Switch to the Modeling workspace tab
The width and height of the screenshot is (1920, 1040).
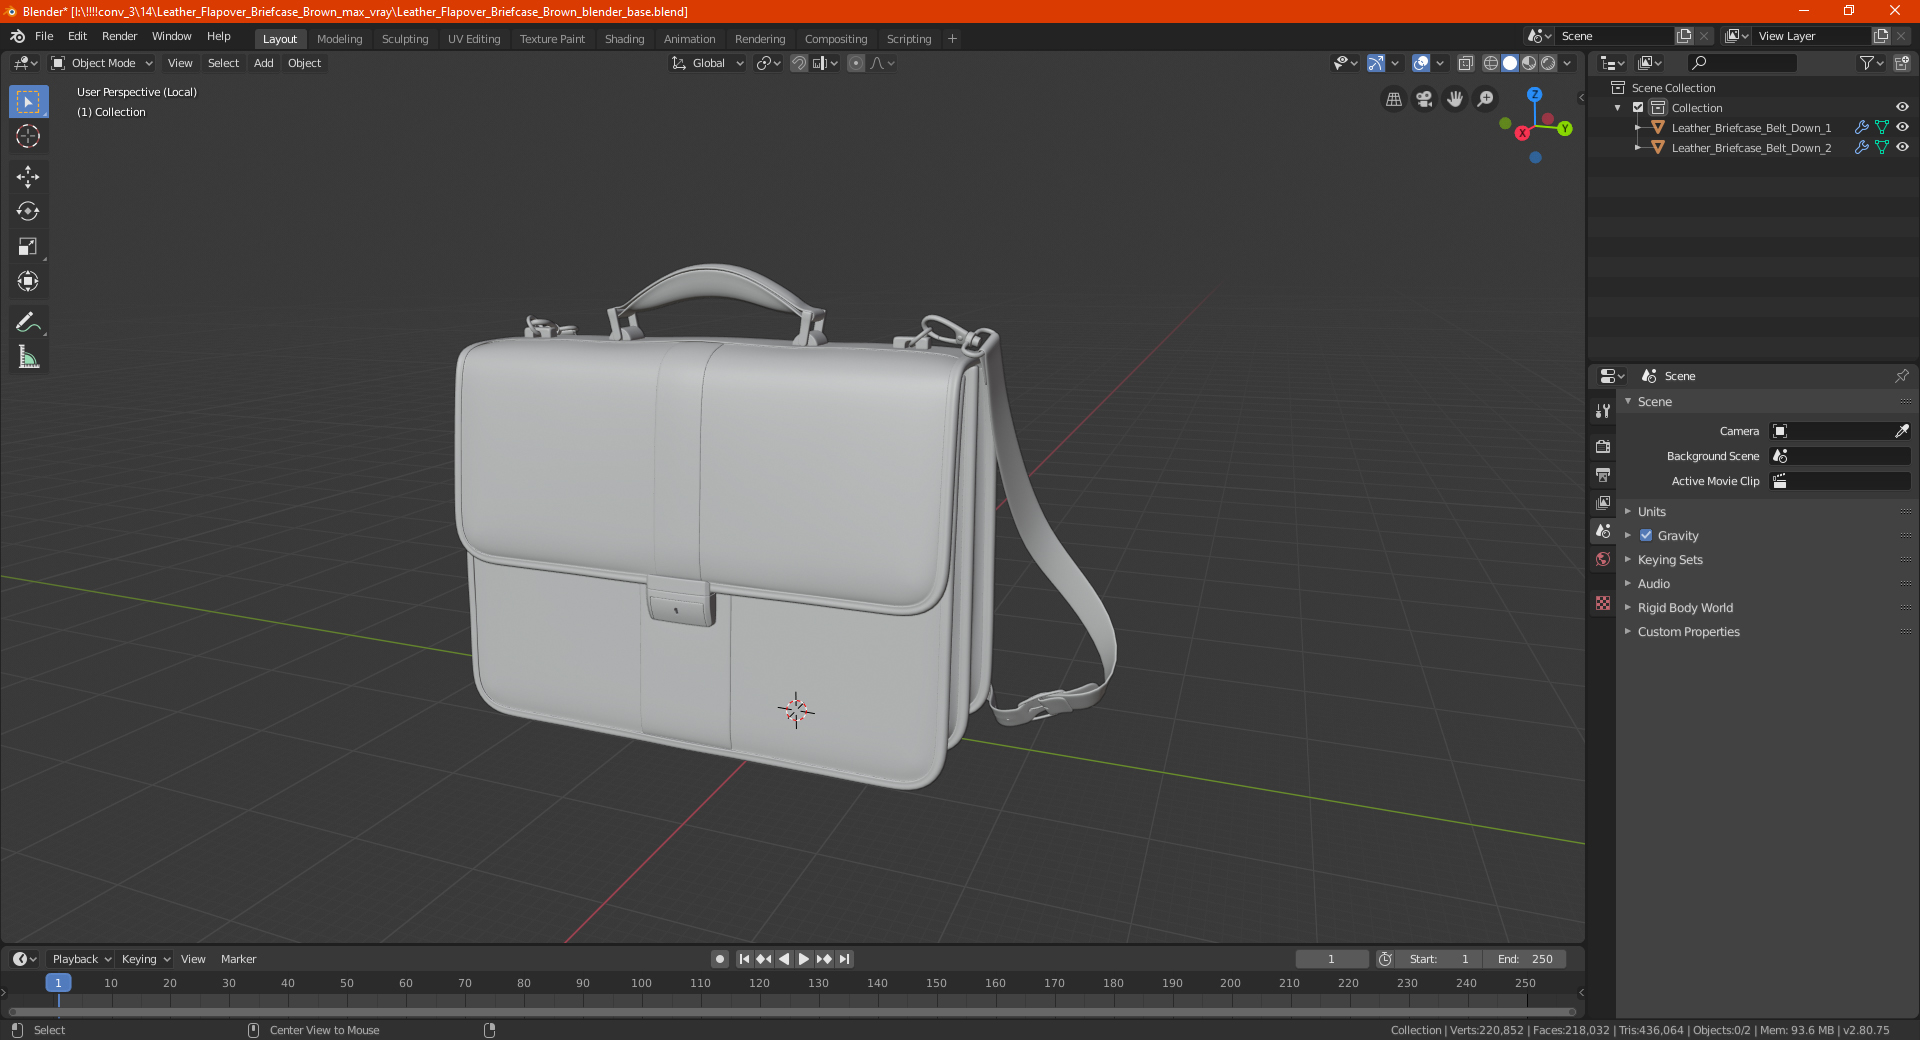point(340,39)
